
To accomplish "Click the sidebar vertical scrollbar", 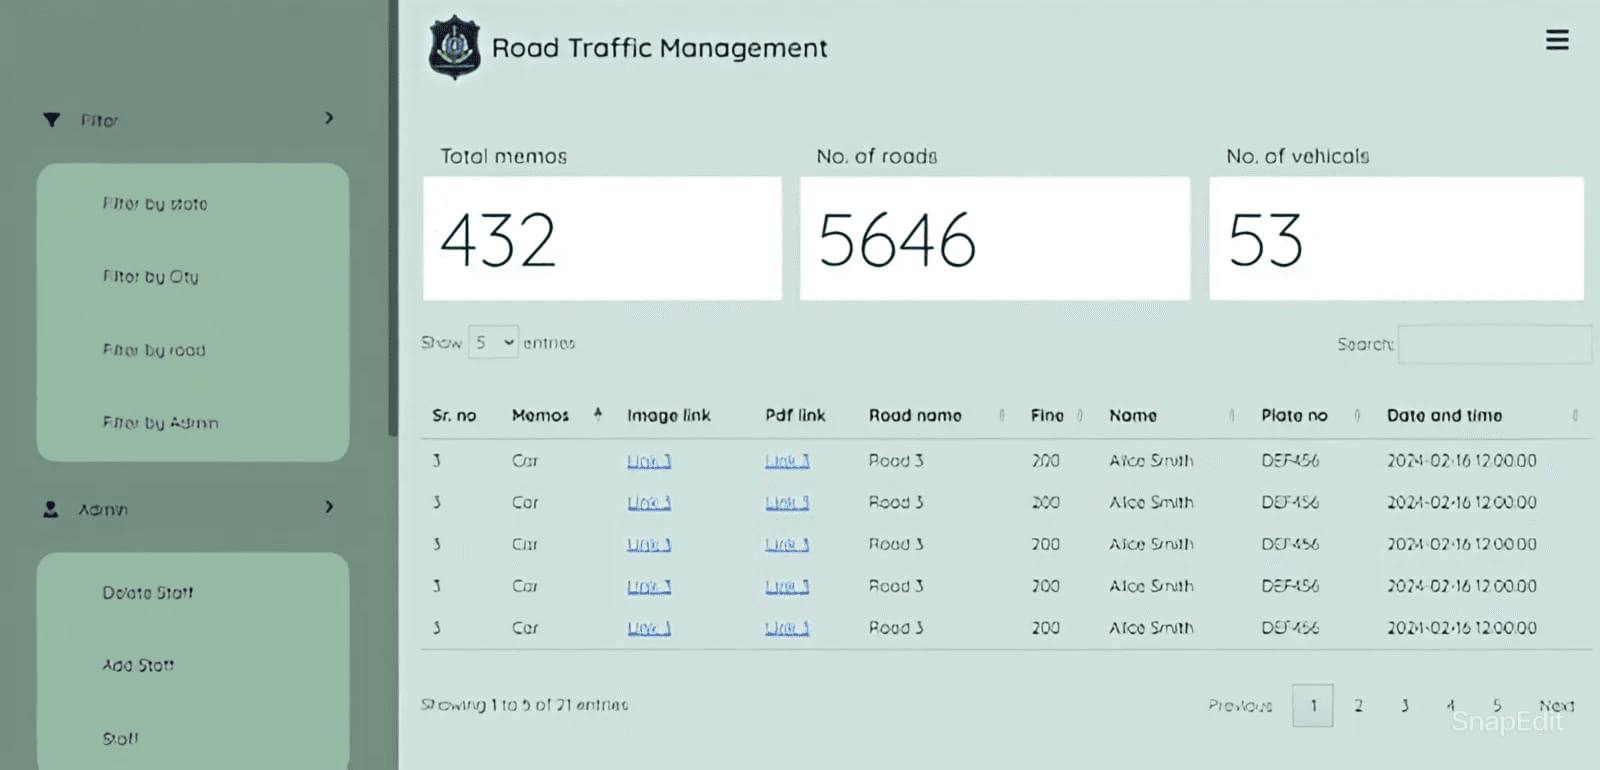I will click(393, 218).
